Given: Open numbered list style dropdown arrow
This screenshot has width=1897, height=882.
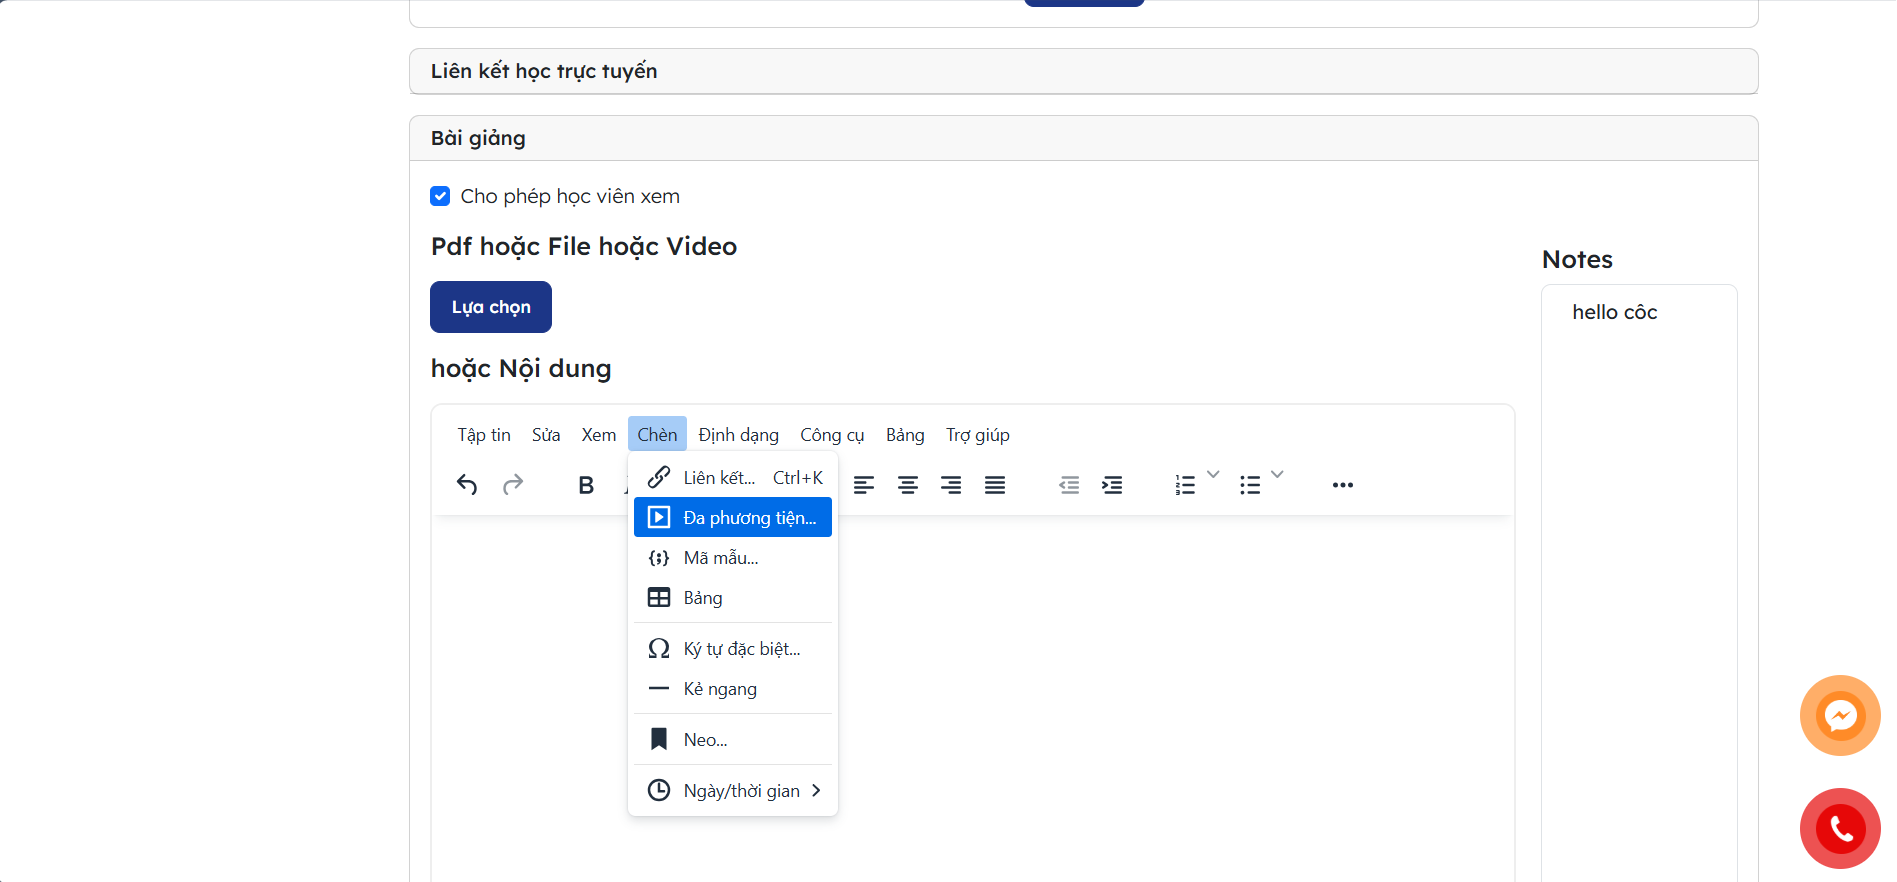Looking at the screenshot, I should click(x=1213, y=475).
